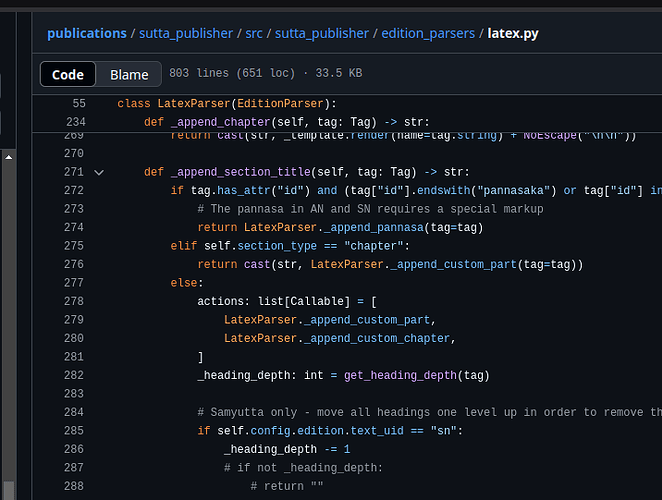
Task: Select line number 288
Action: [74, 485]
